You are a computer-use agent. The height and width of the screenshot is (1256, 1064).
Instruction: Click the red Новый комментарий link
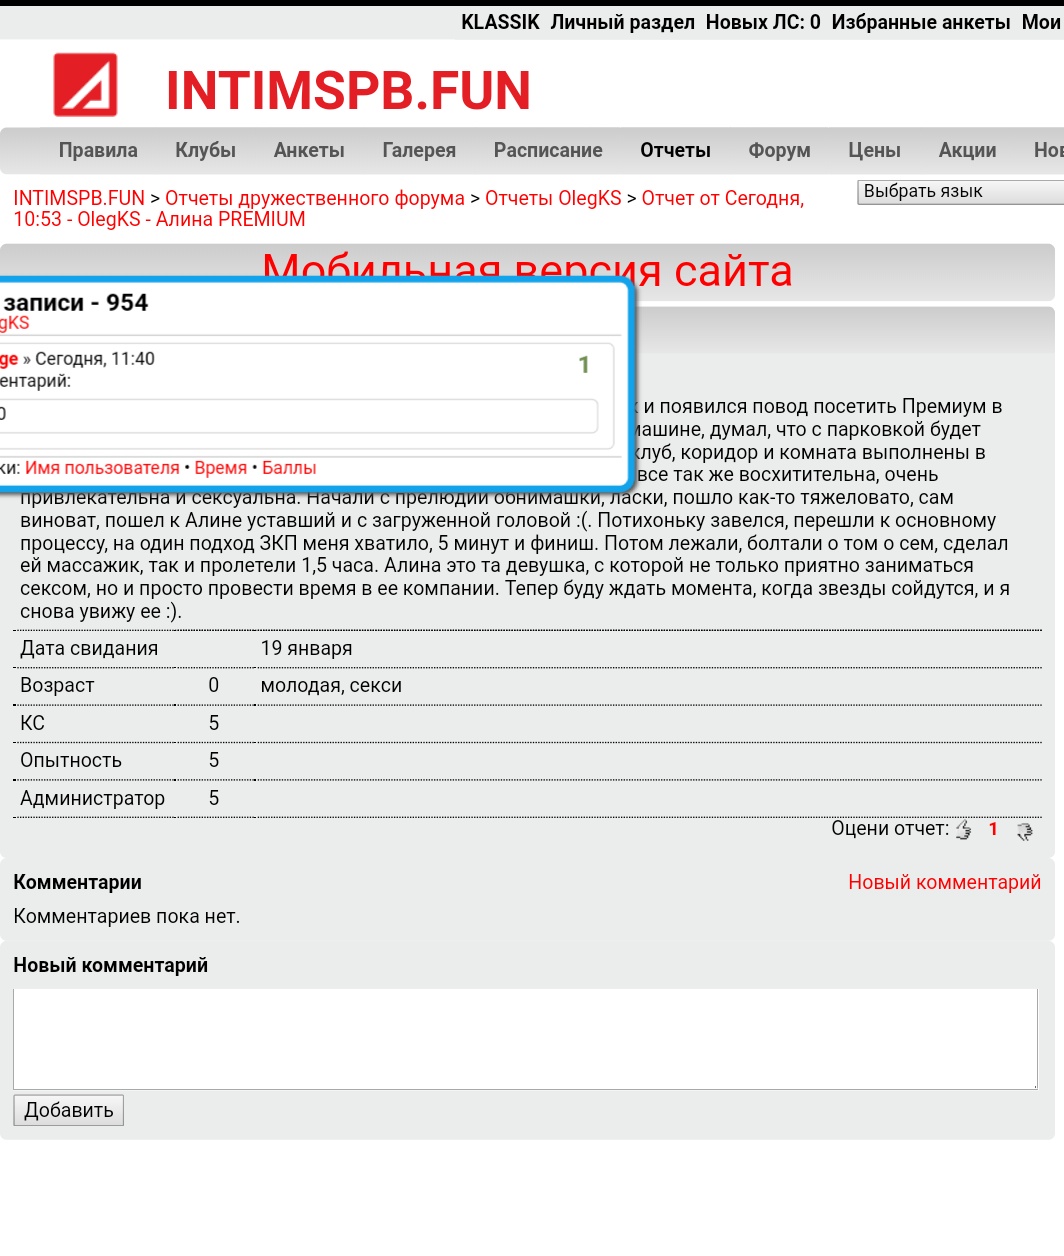tap(944, 882)
